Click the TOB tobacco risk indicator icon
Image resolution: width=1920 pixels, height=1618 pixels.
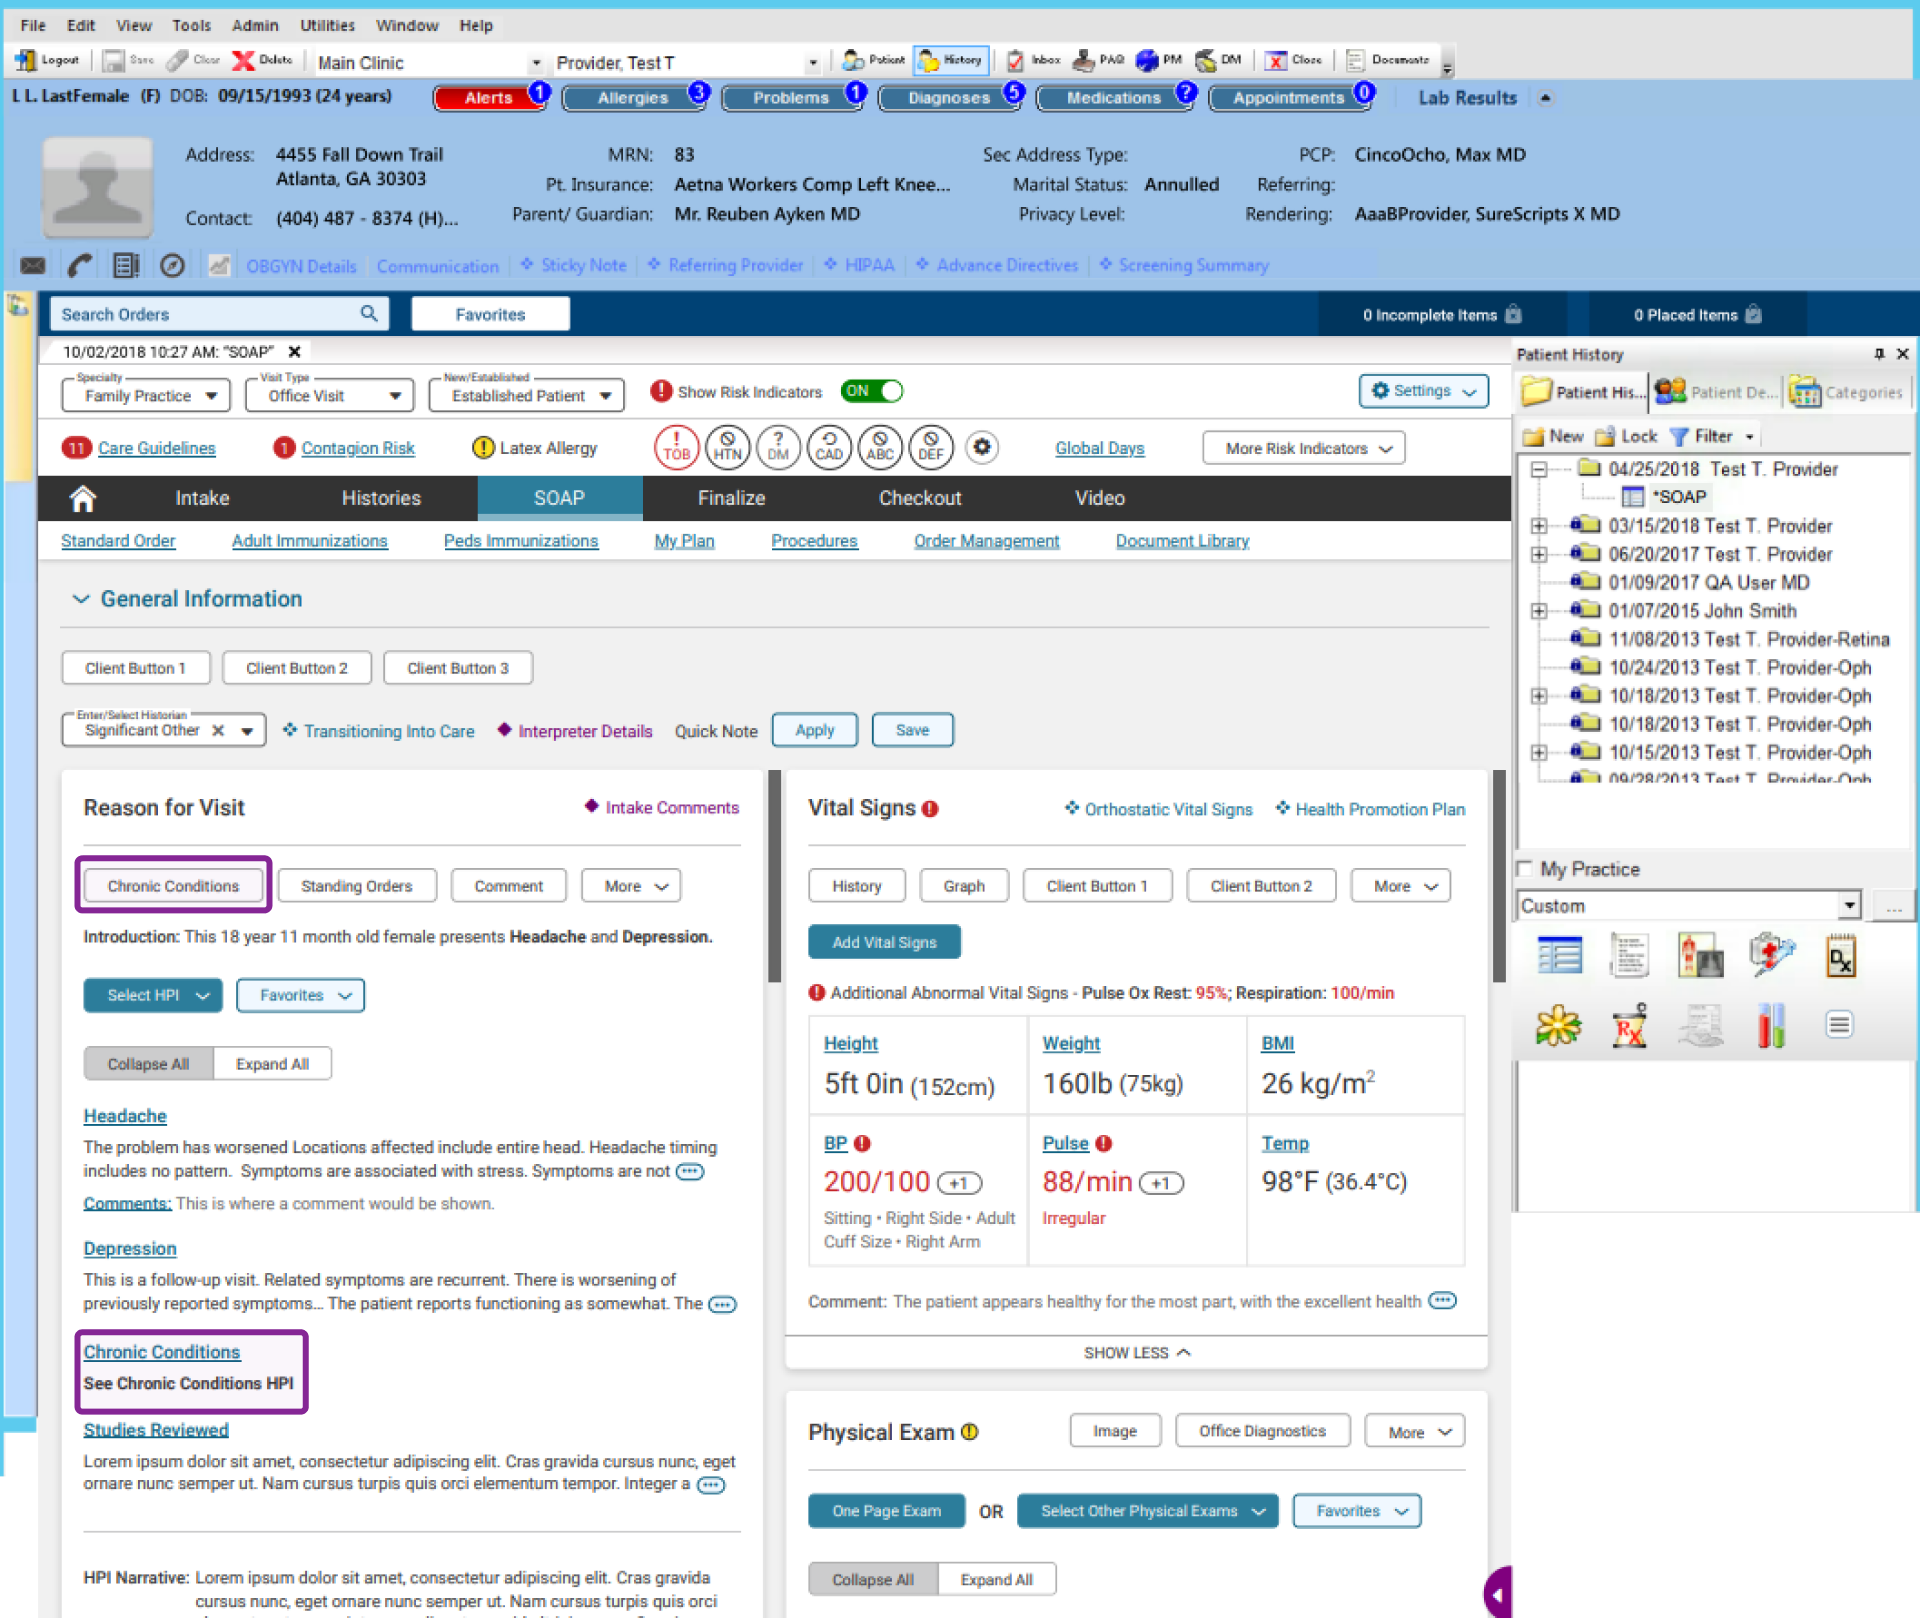coord(676,447)
